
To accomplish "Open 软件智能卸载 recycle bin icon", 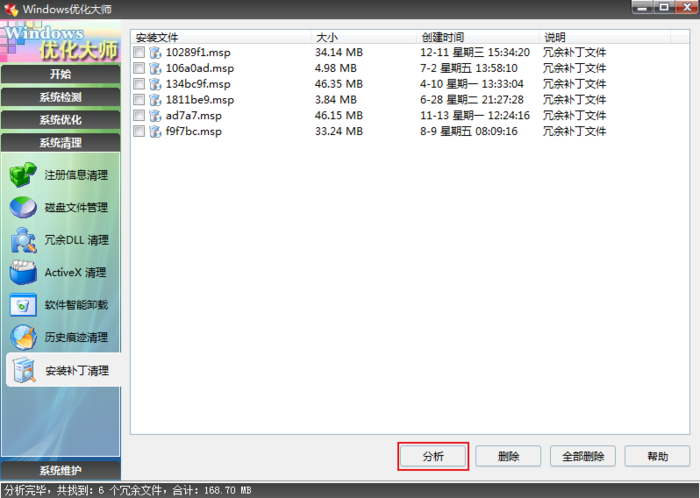I will 23,305.
